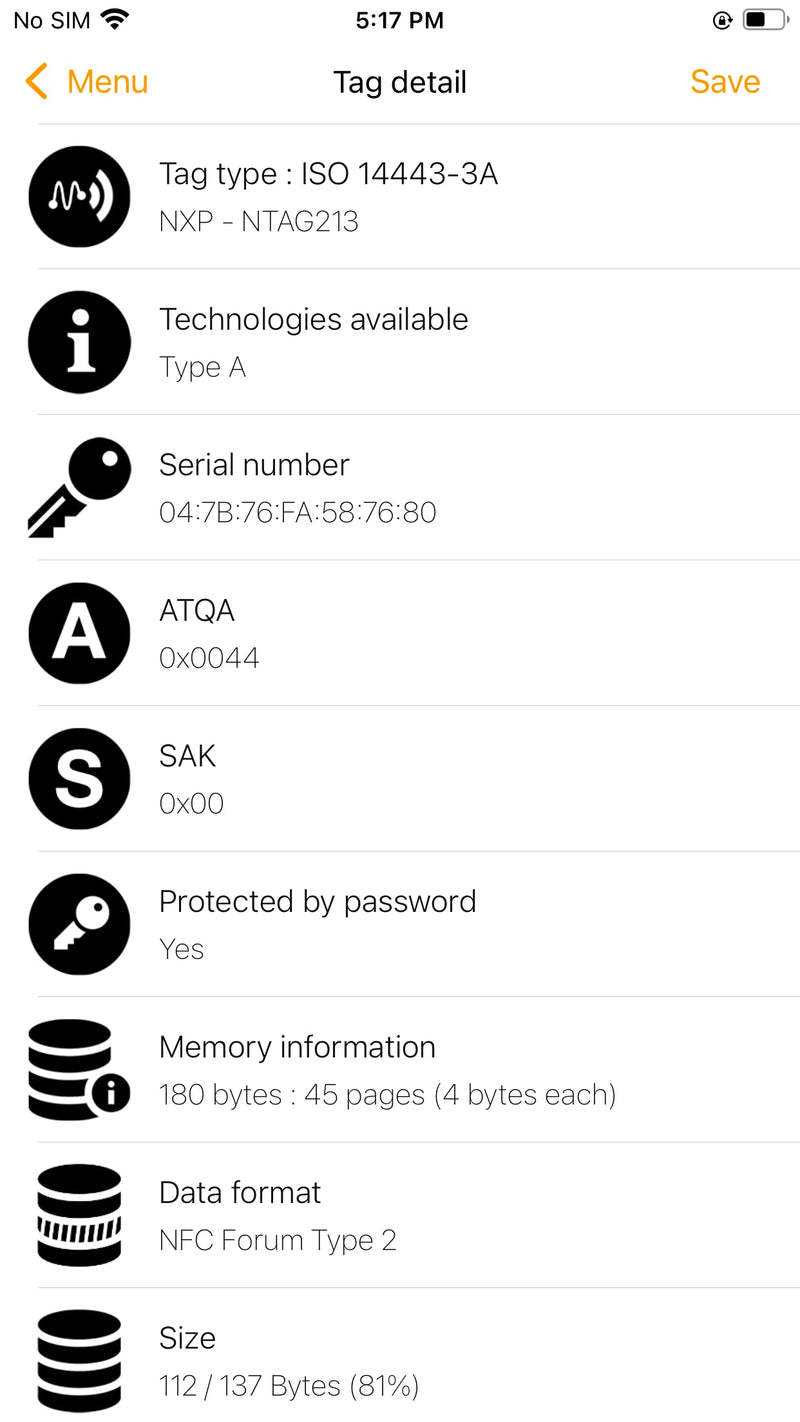The height and width of the screenshot is (1422, 800).
Task: Select the NFC Forum Type 2 data format
Action: [278, 1241]
